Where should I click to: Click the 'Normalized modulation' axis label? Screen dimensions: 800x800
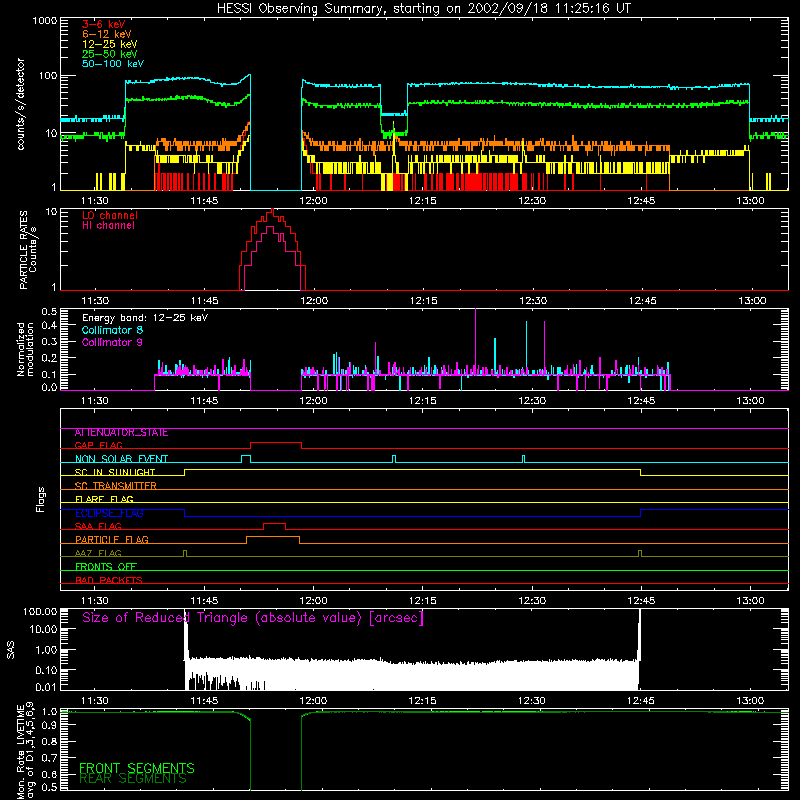click(x=25, y=349)
